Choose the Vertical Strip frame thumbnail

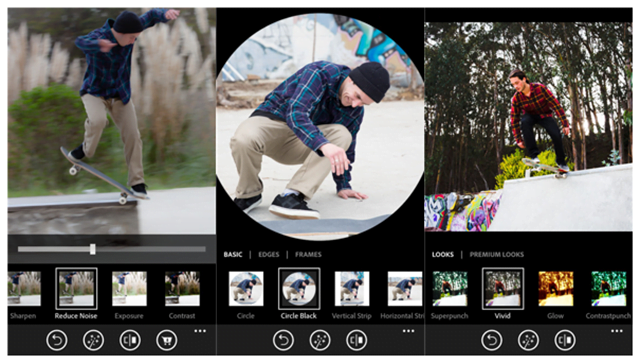pos(352,289)
